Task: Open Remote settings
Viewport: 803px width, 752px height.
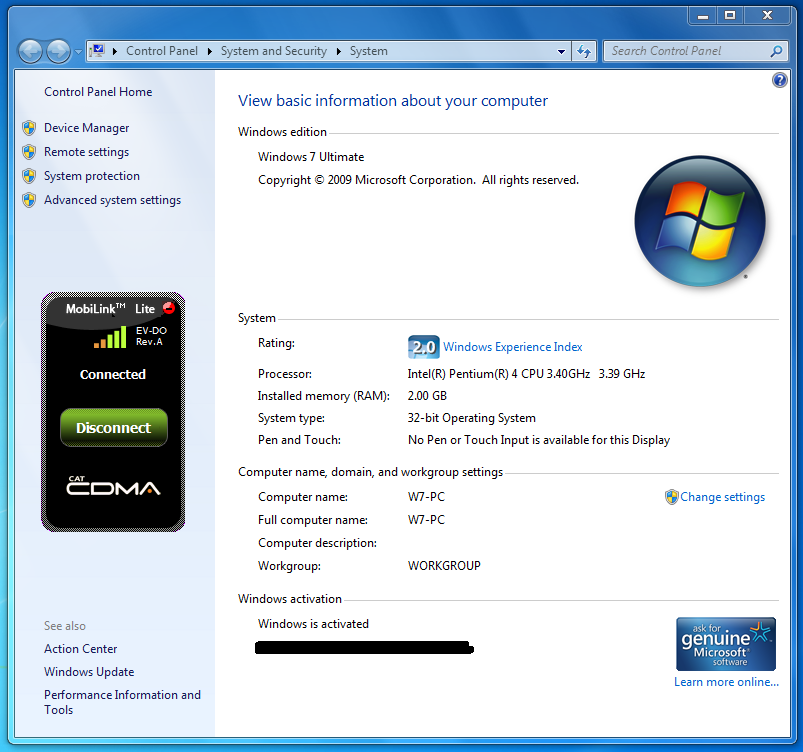Action: [87, 152]
